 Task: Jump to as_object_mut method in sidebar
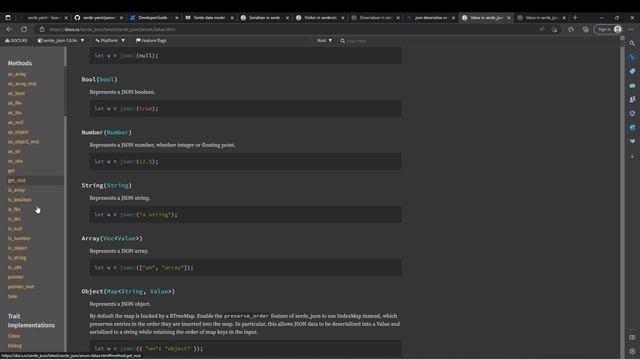click(x=24, y=142)
